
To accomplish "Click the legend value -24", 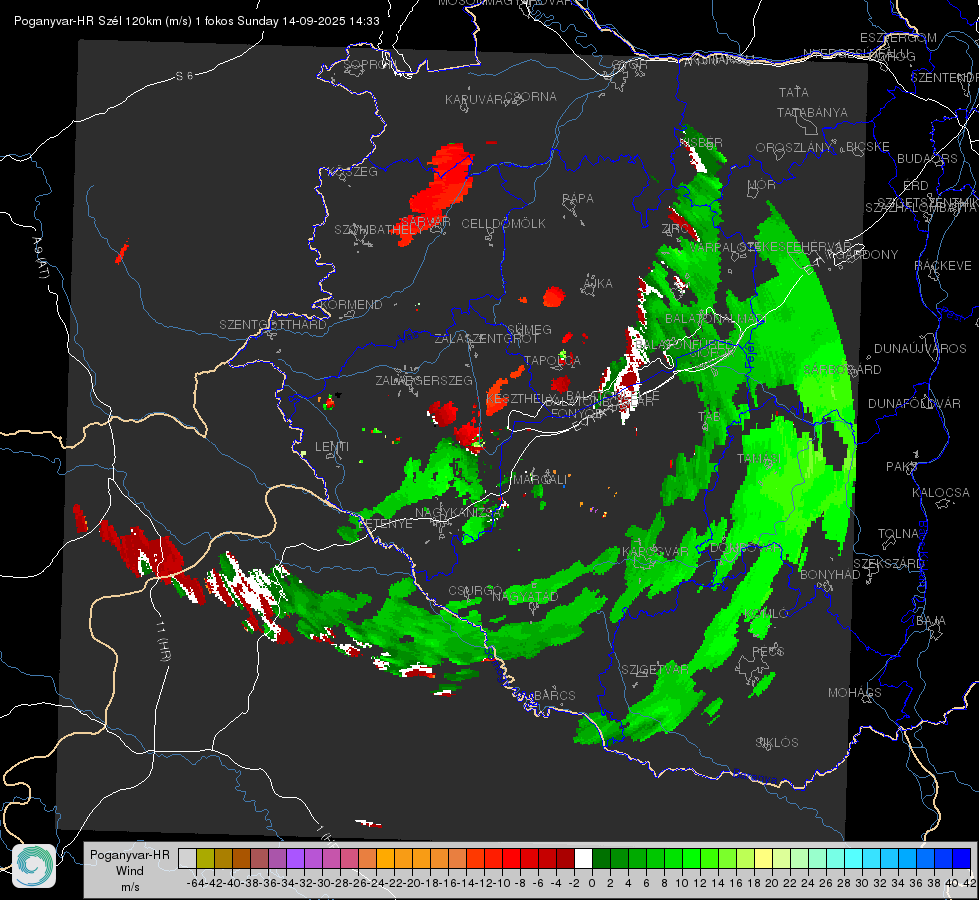I will 376,883.
